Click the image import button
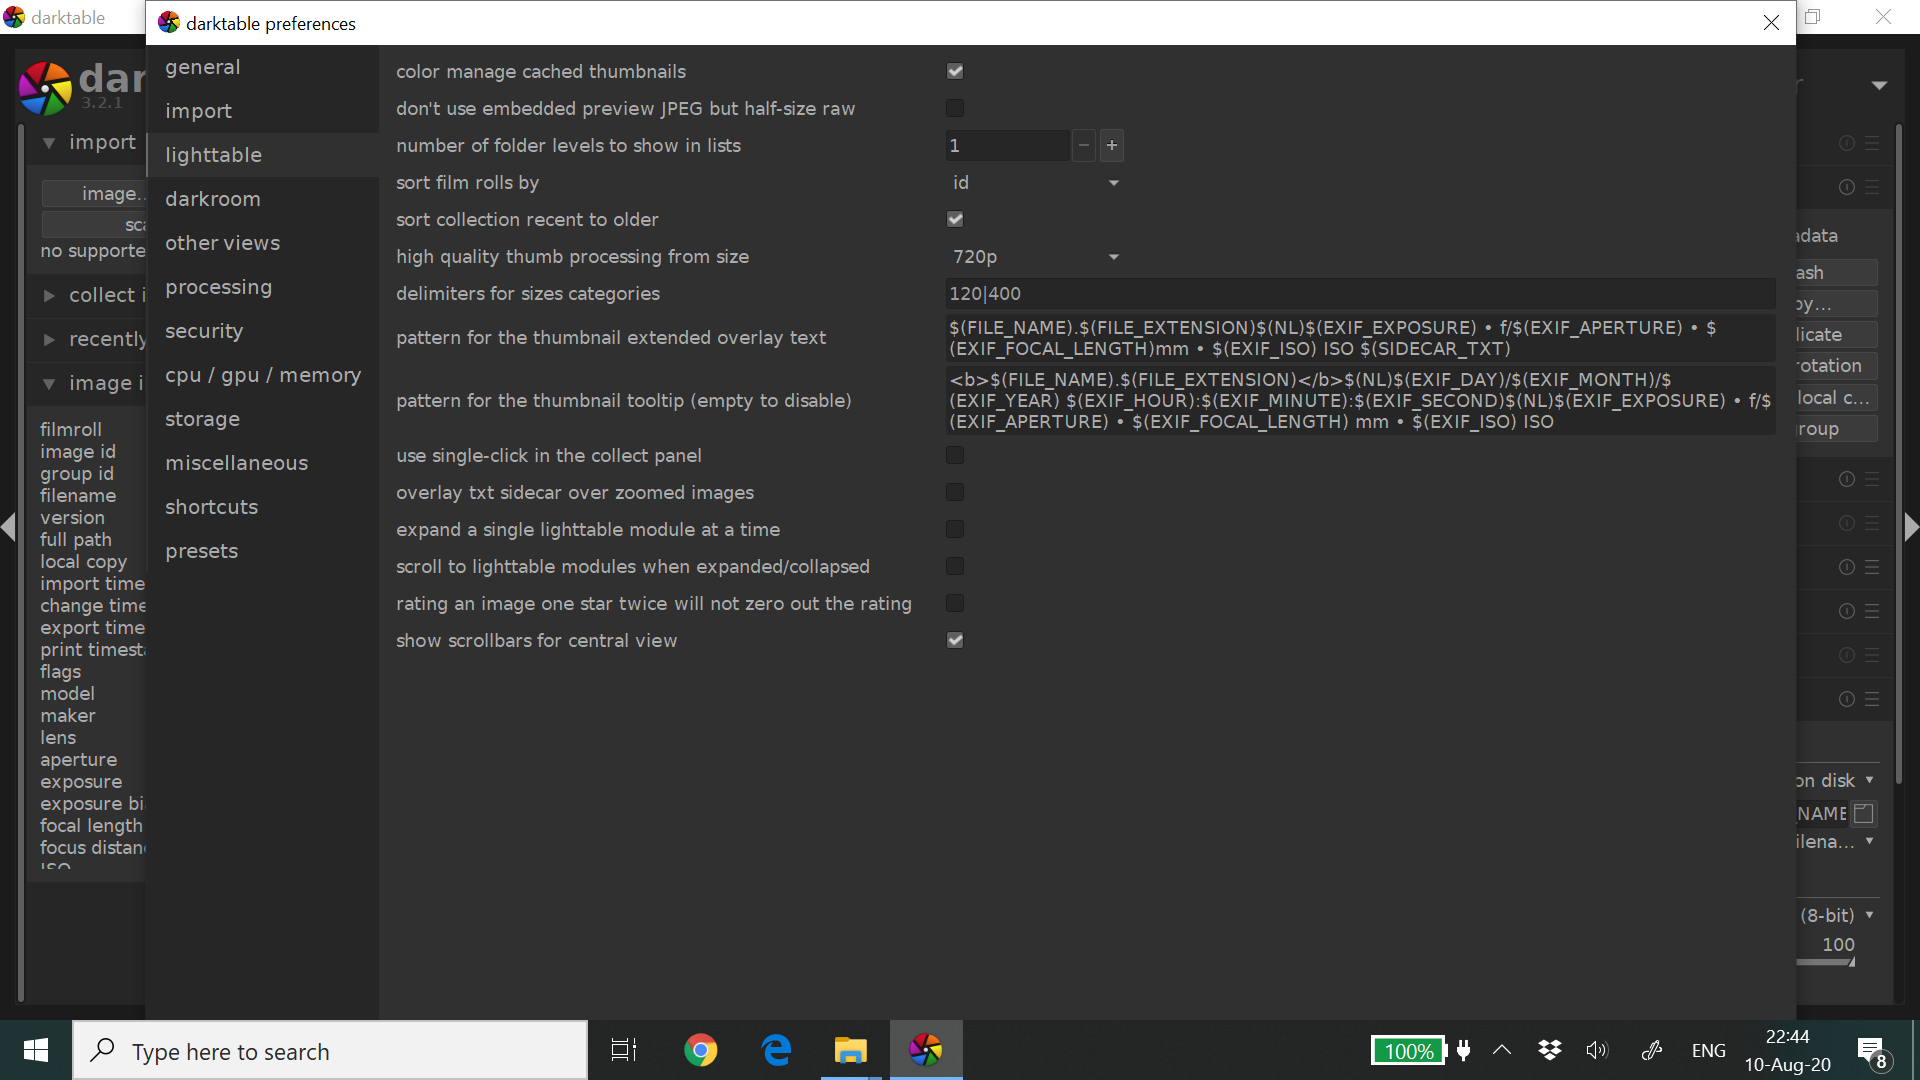Viewport: 1920px width, 1080px height. pos(95,194)
